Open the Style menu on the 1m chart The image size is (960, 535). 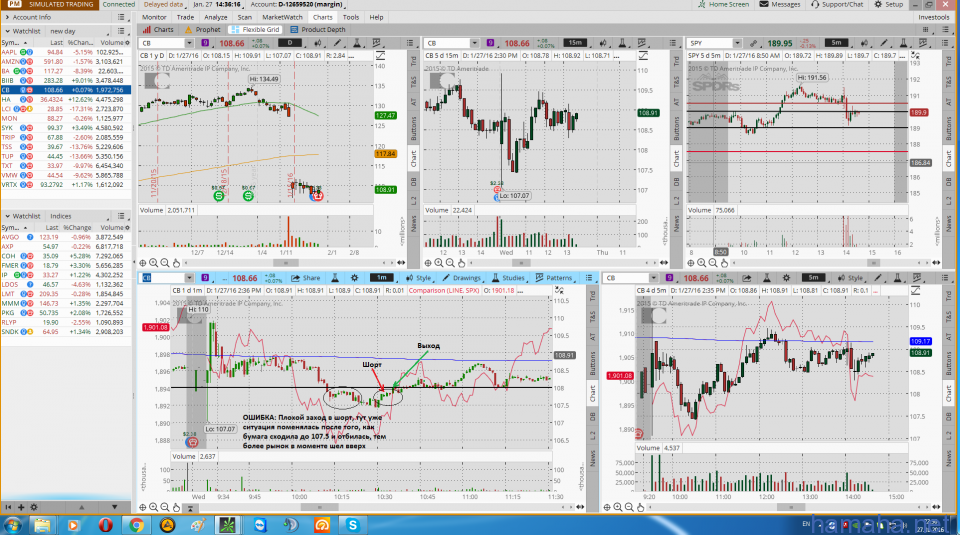pyautogui.click(x=418, y=278)
